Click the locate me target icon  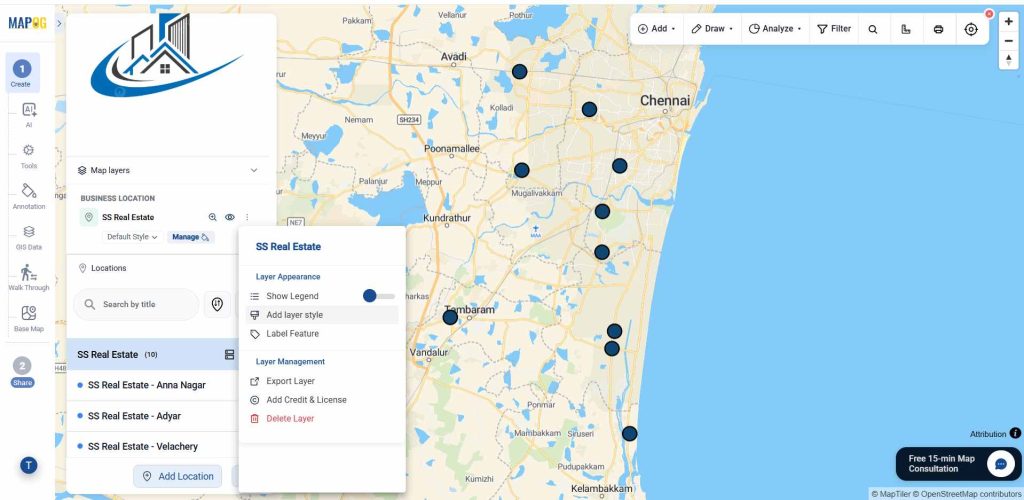coord(971,29)
